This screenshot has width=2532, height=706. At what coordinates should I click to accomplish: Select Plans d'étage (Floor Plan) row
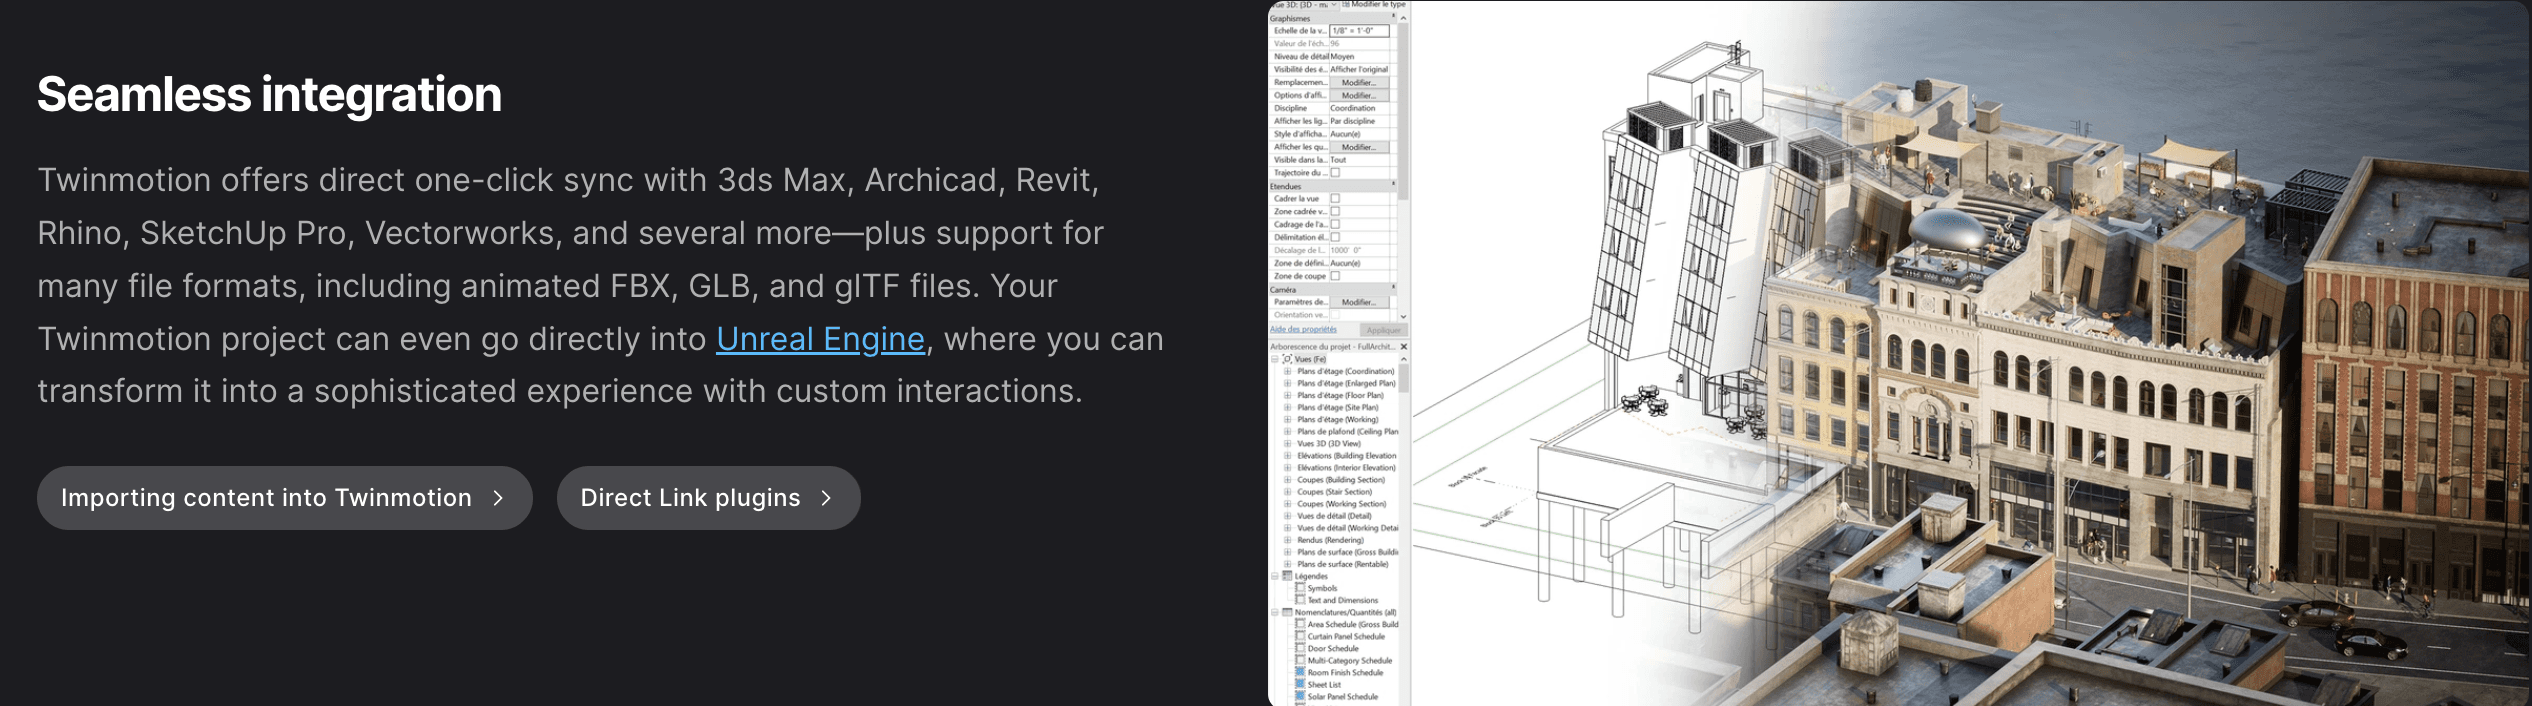(1340, 395)
